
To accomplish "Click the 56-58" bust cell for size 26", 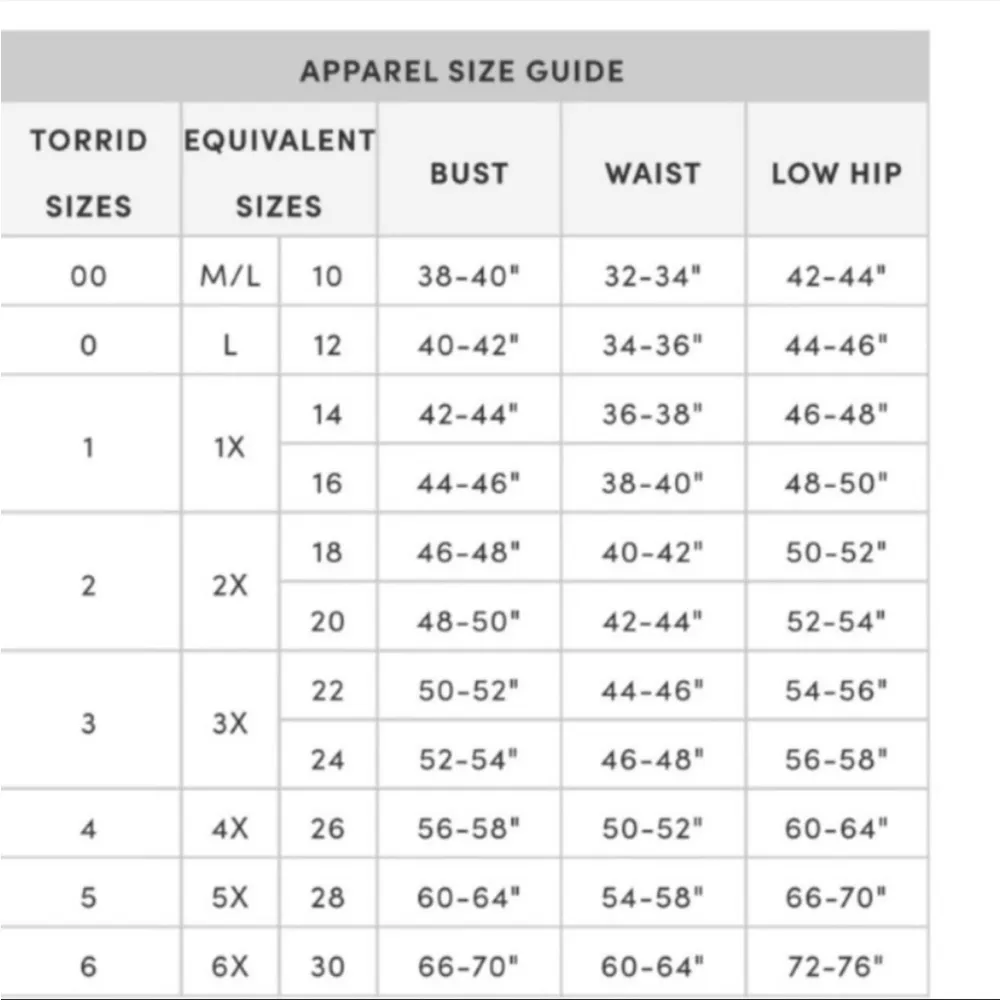I will click(469, 828).
